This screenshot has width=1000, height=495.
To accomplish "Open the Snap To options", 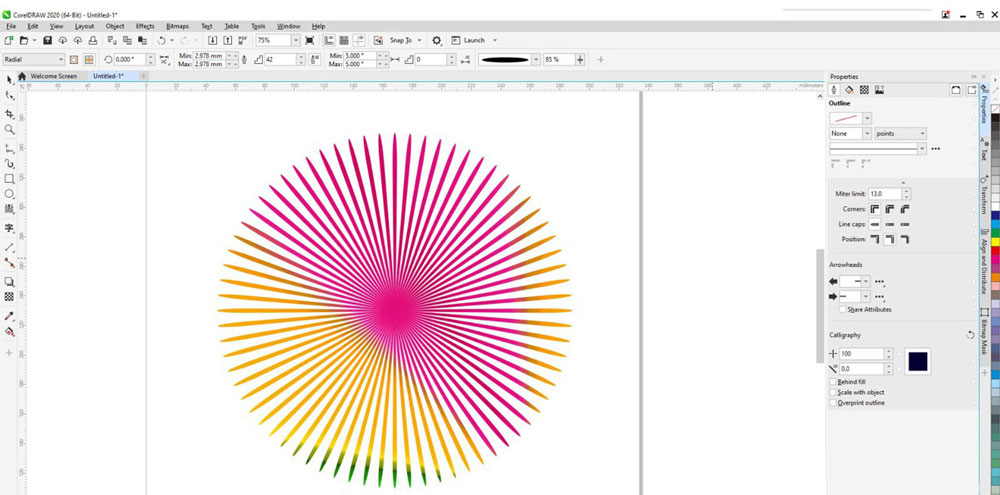I will [x=402, y=40].
